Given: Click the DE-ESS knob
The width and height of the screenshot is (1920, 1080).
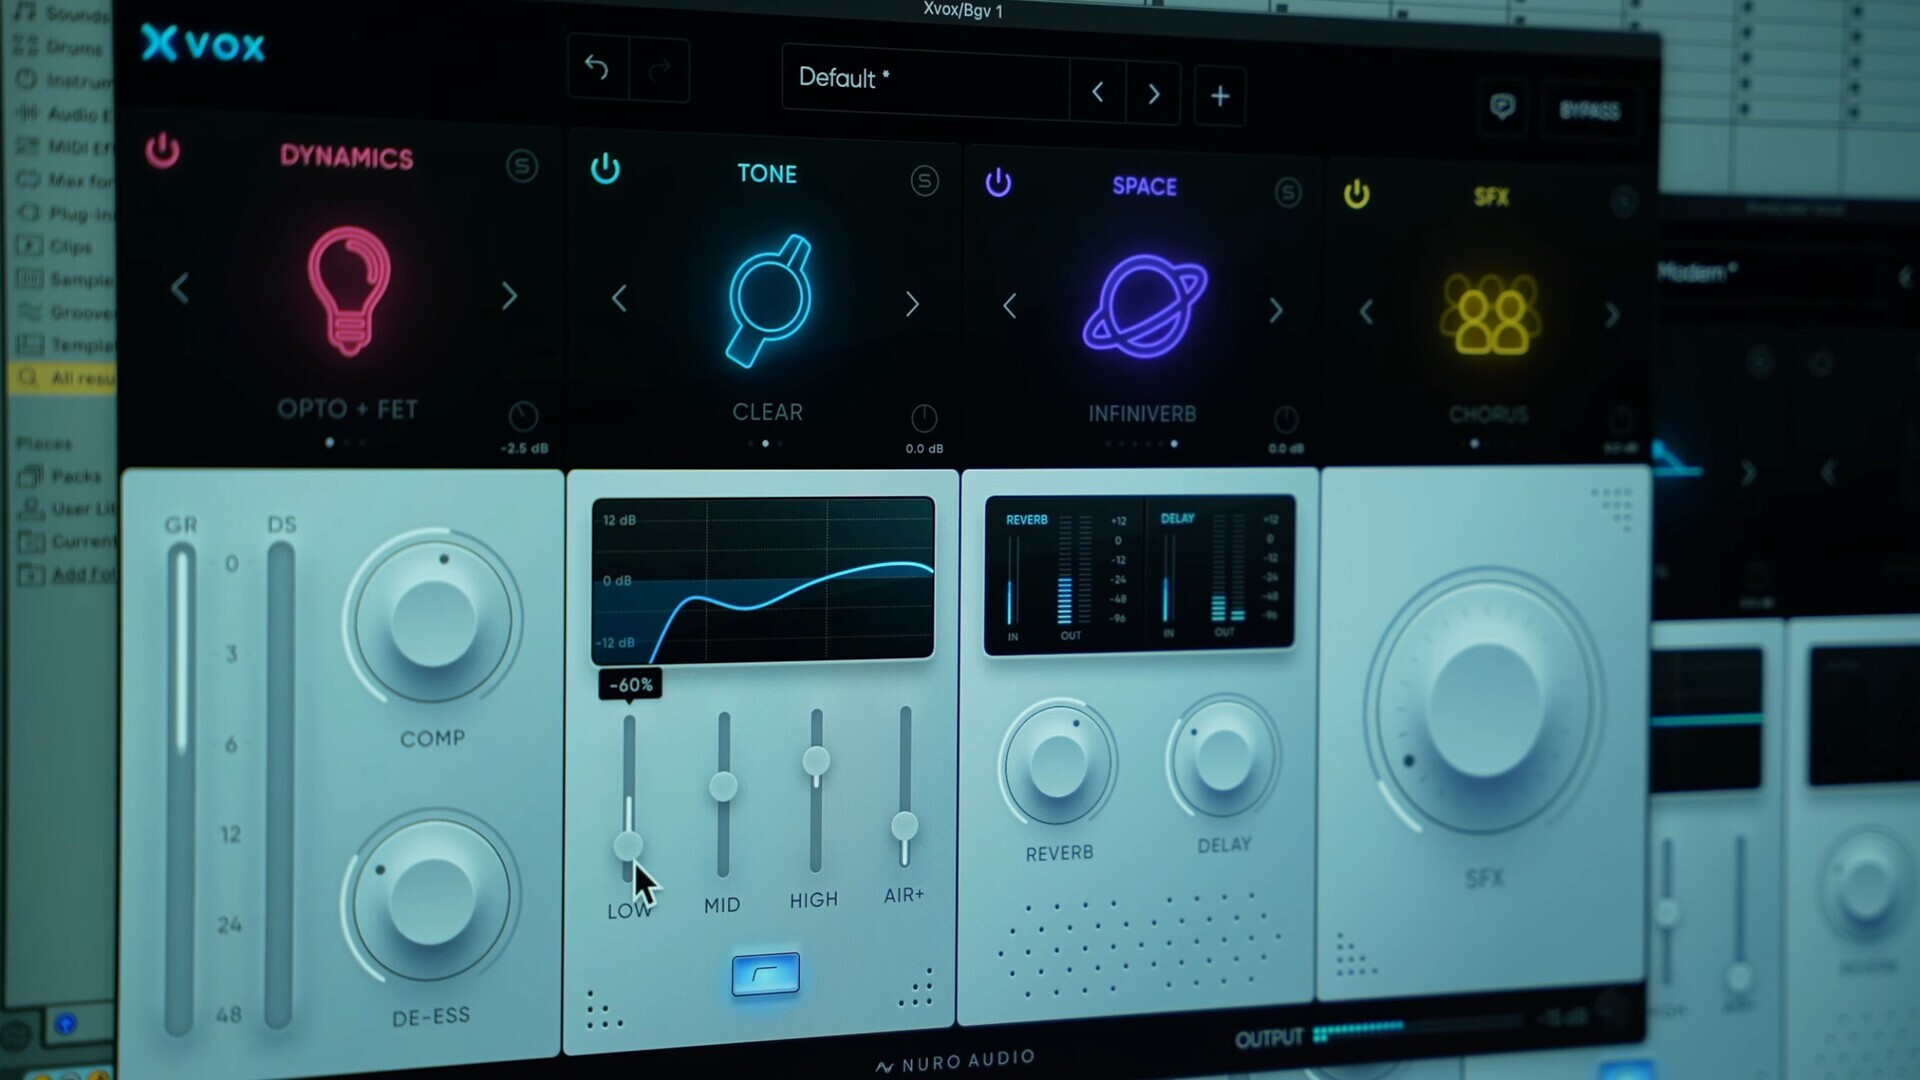Looking at the screenshot, I should click(431, 898).
